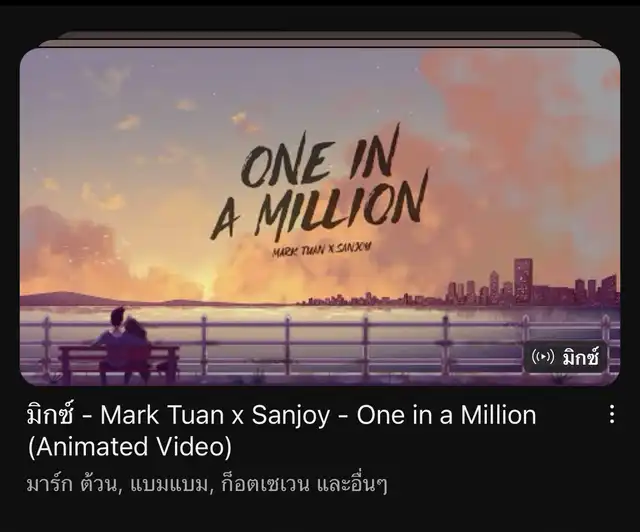Click the top stacked playlist card edge

[320, 35]
